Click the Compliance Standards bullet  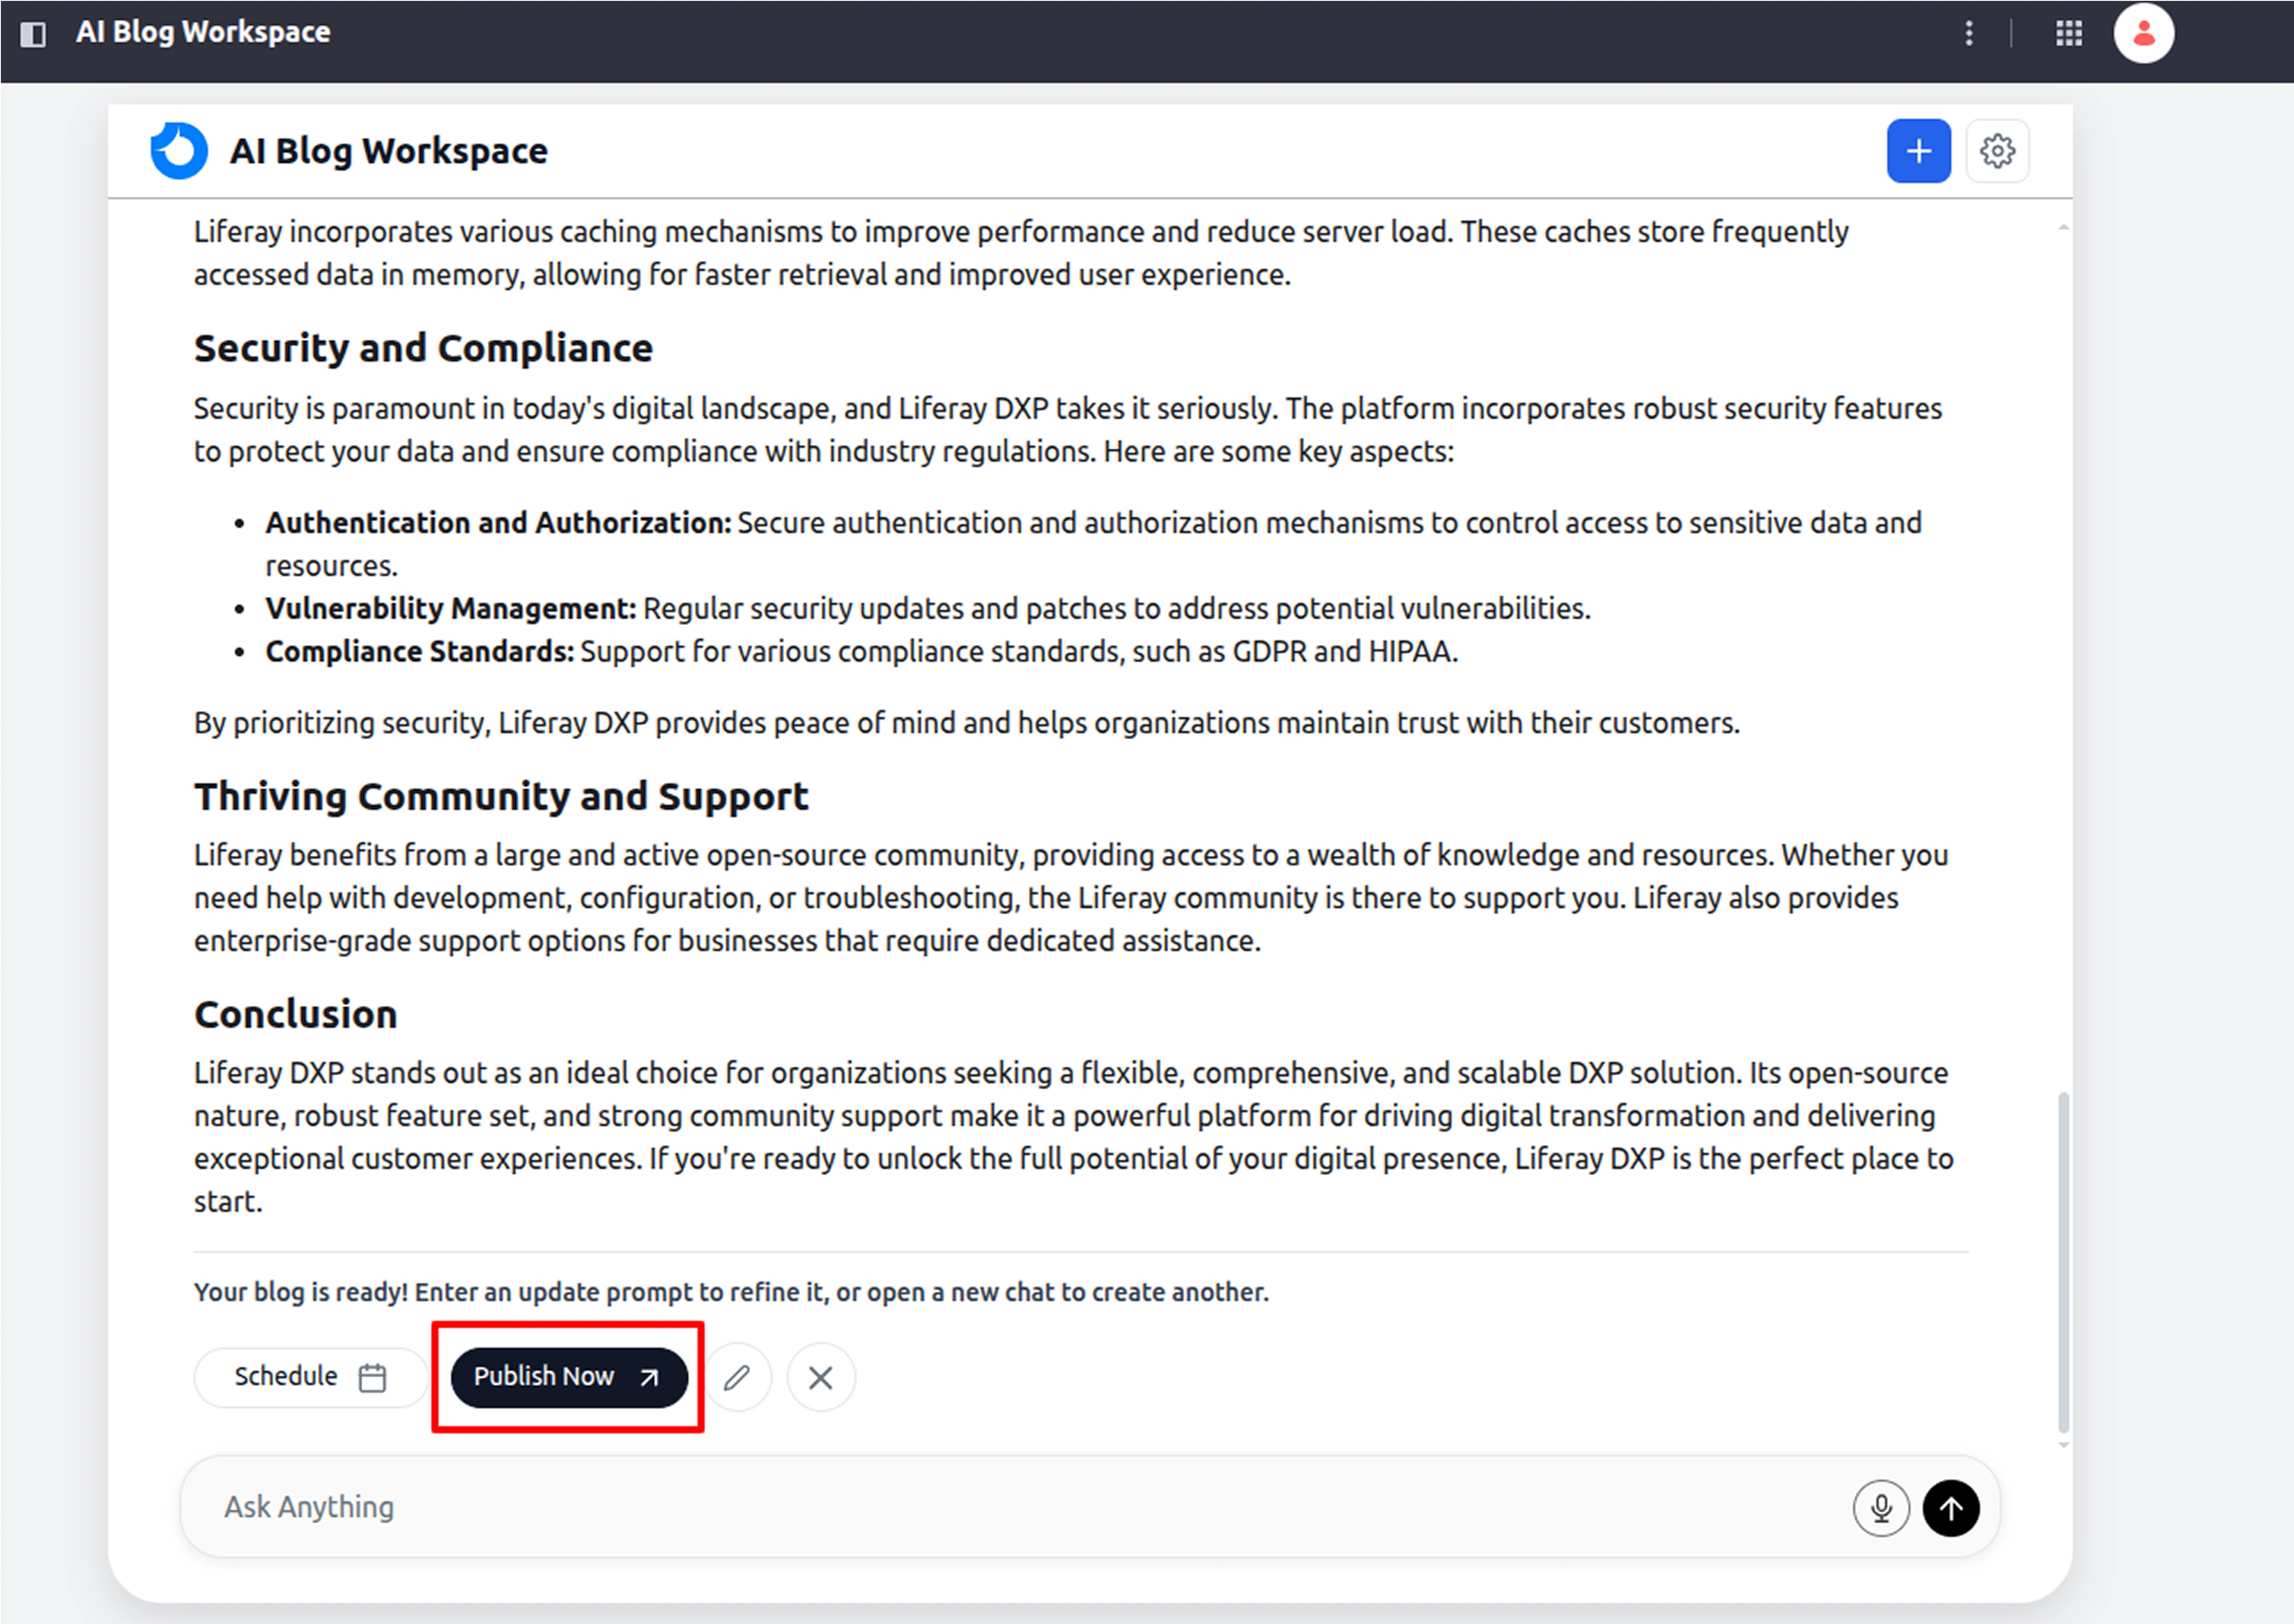[861, 651]
